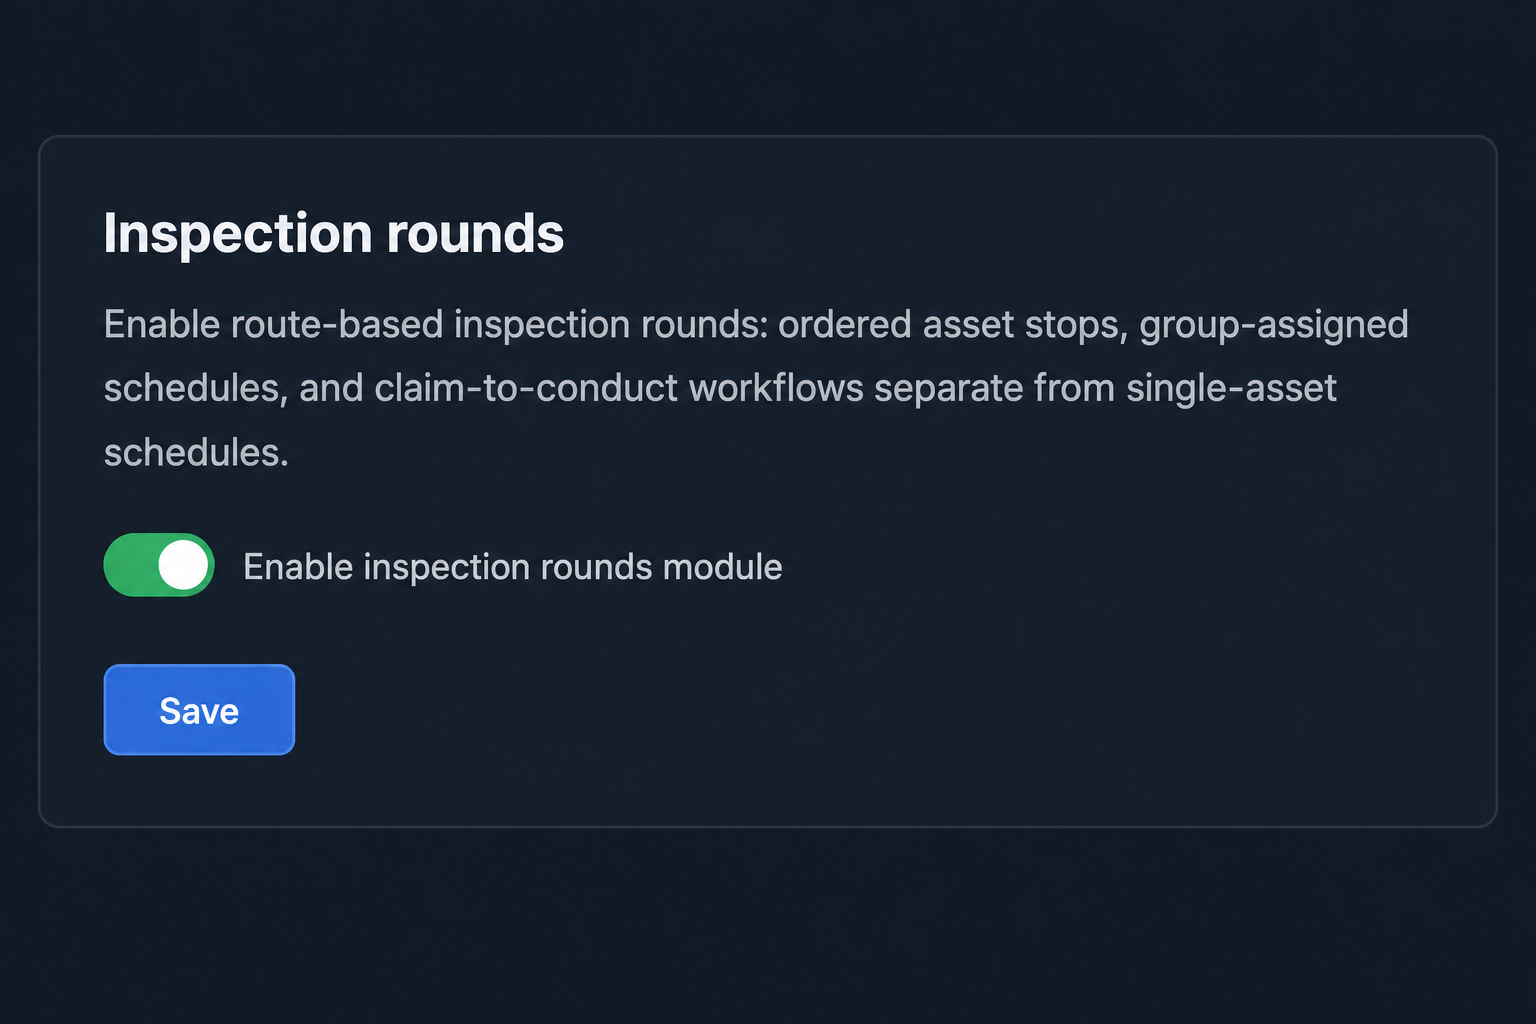Click the "Inspection rounds" heading

(334, 234)
